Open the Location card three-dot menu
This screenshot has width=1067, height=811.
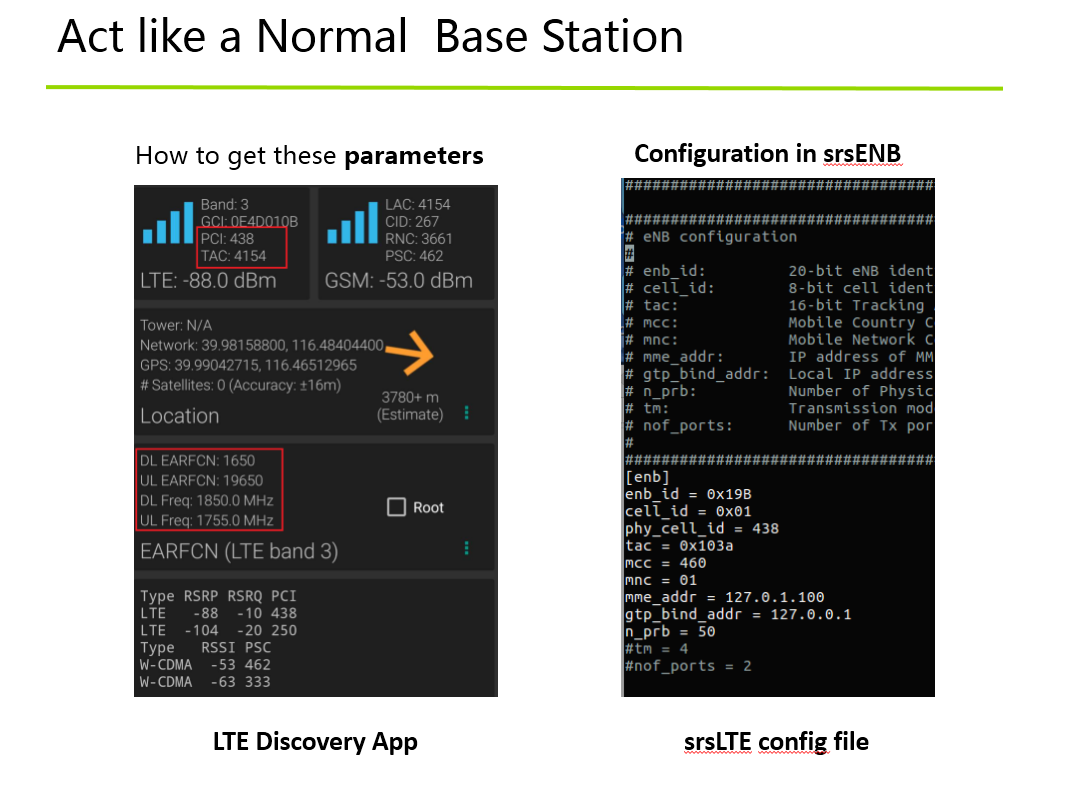(466, 413)
